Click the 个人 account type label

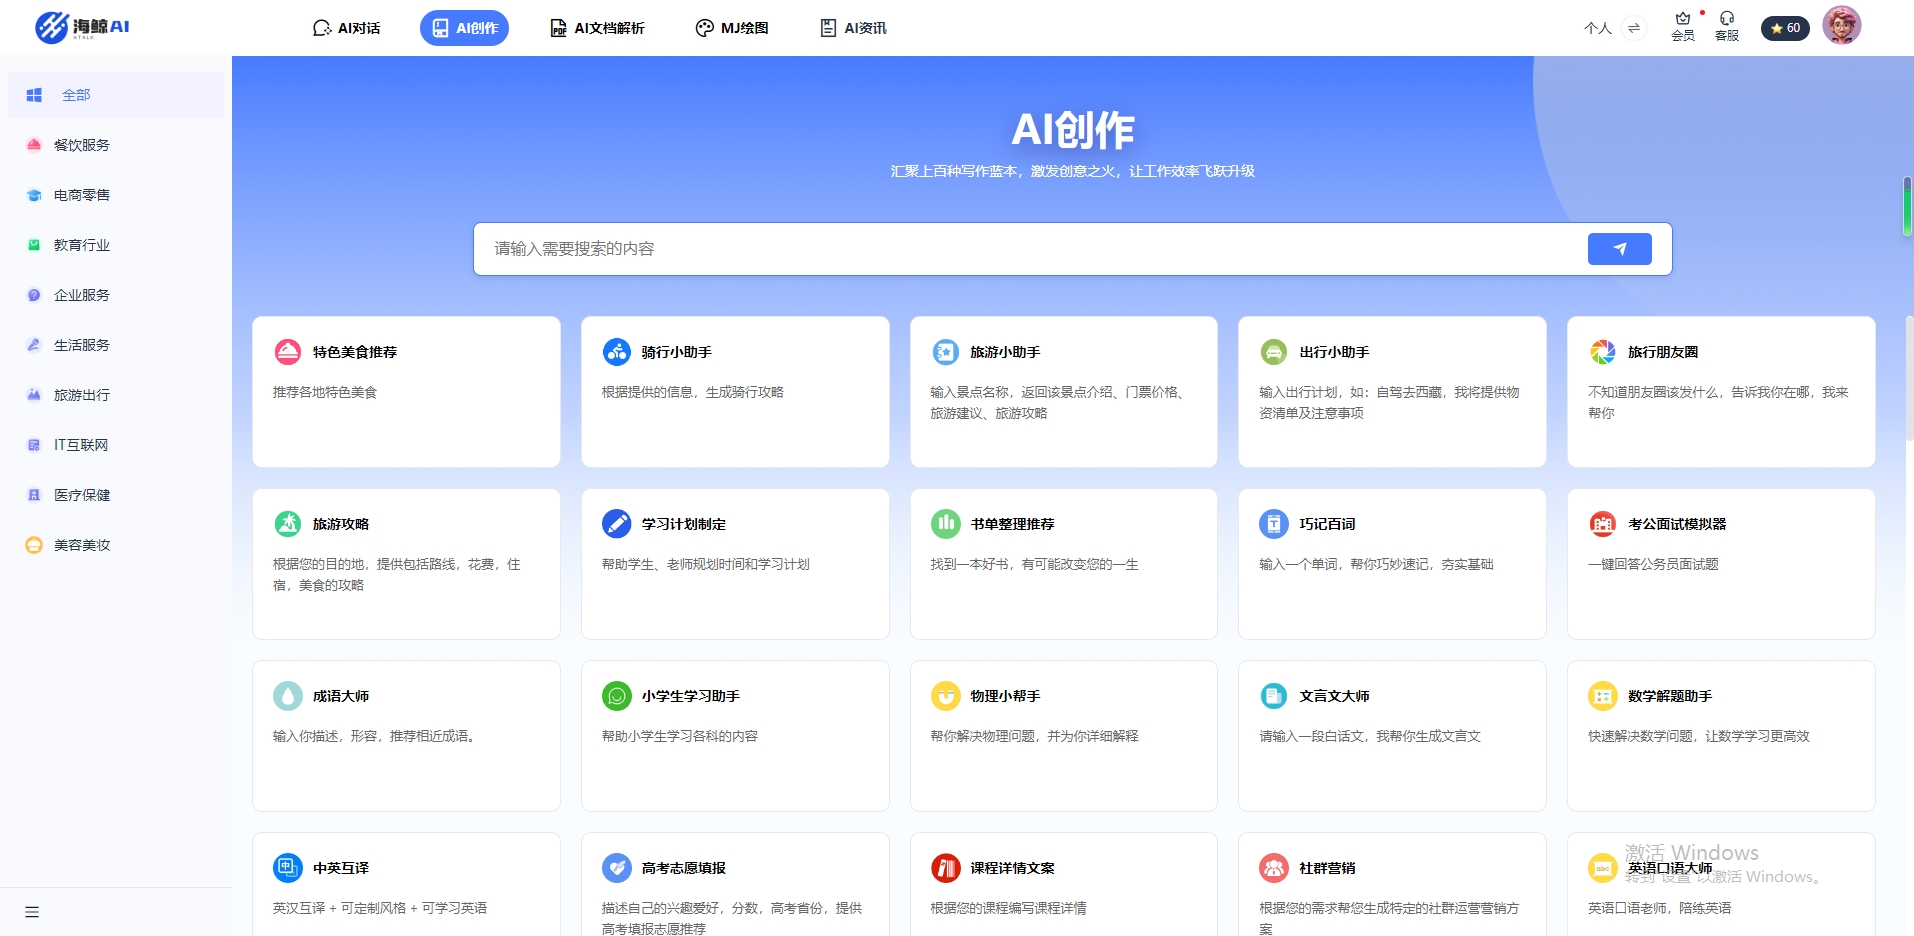1598,28
